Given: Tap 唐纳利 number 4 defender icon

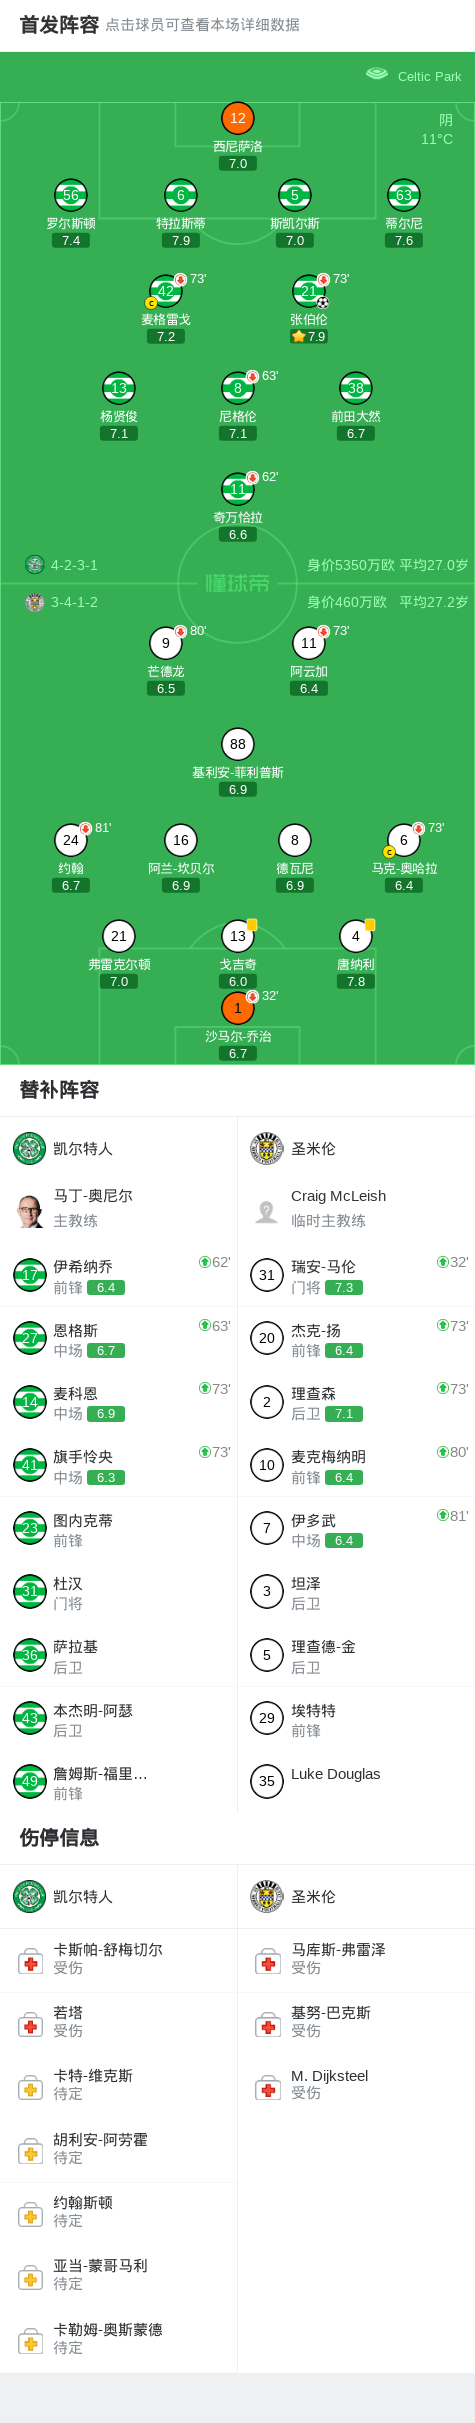Looking at the screenshot, I should pyautogui.click(x=356, y=936).
